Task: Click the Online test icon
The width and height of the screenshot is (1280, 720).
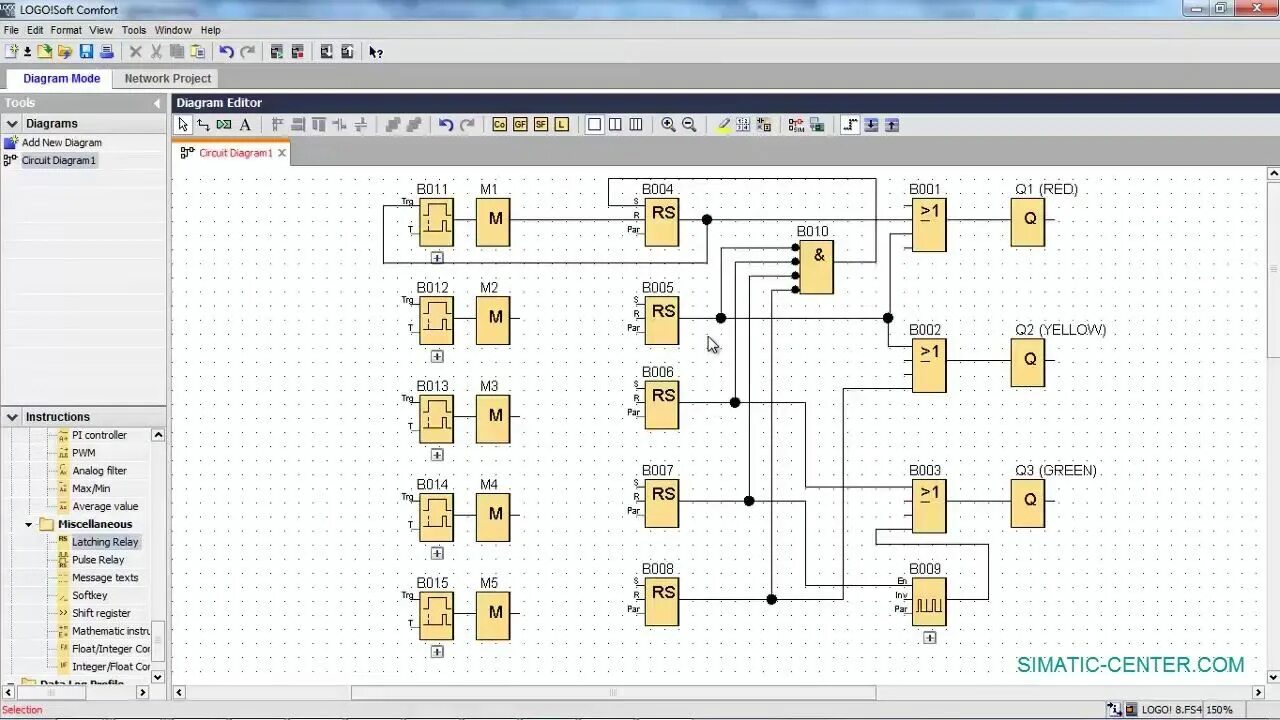Action: (x=817, y=125)
